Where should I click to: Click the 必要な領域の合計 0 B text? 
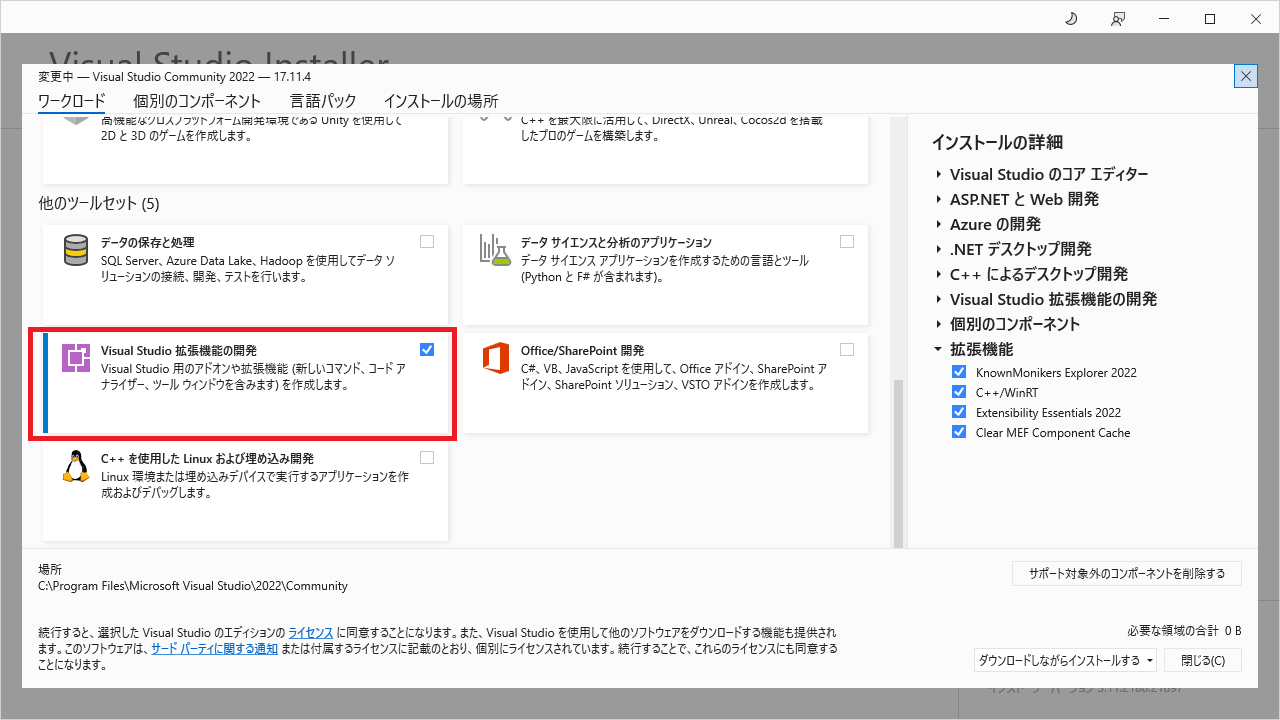(1184, 630)
